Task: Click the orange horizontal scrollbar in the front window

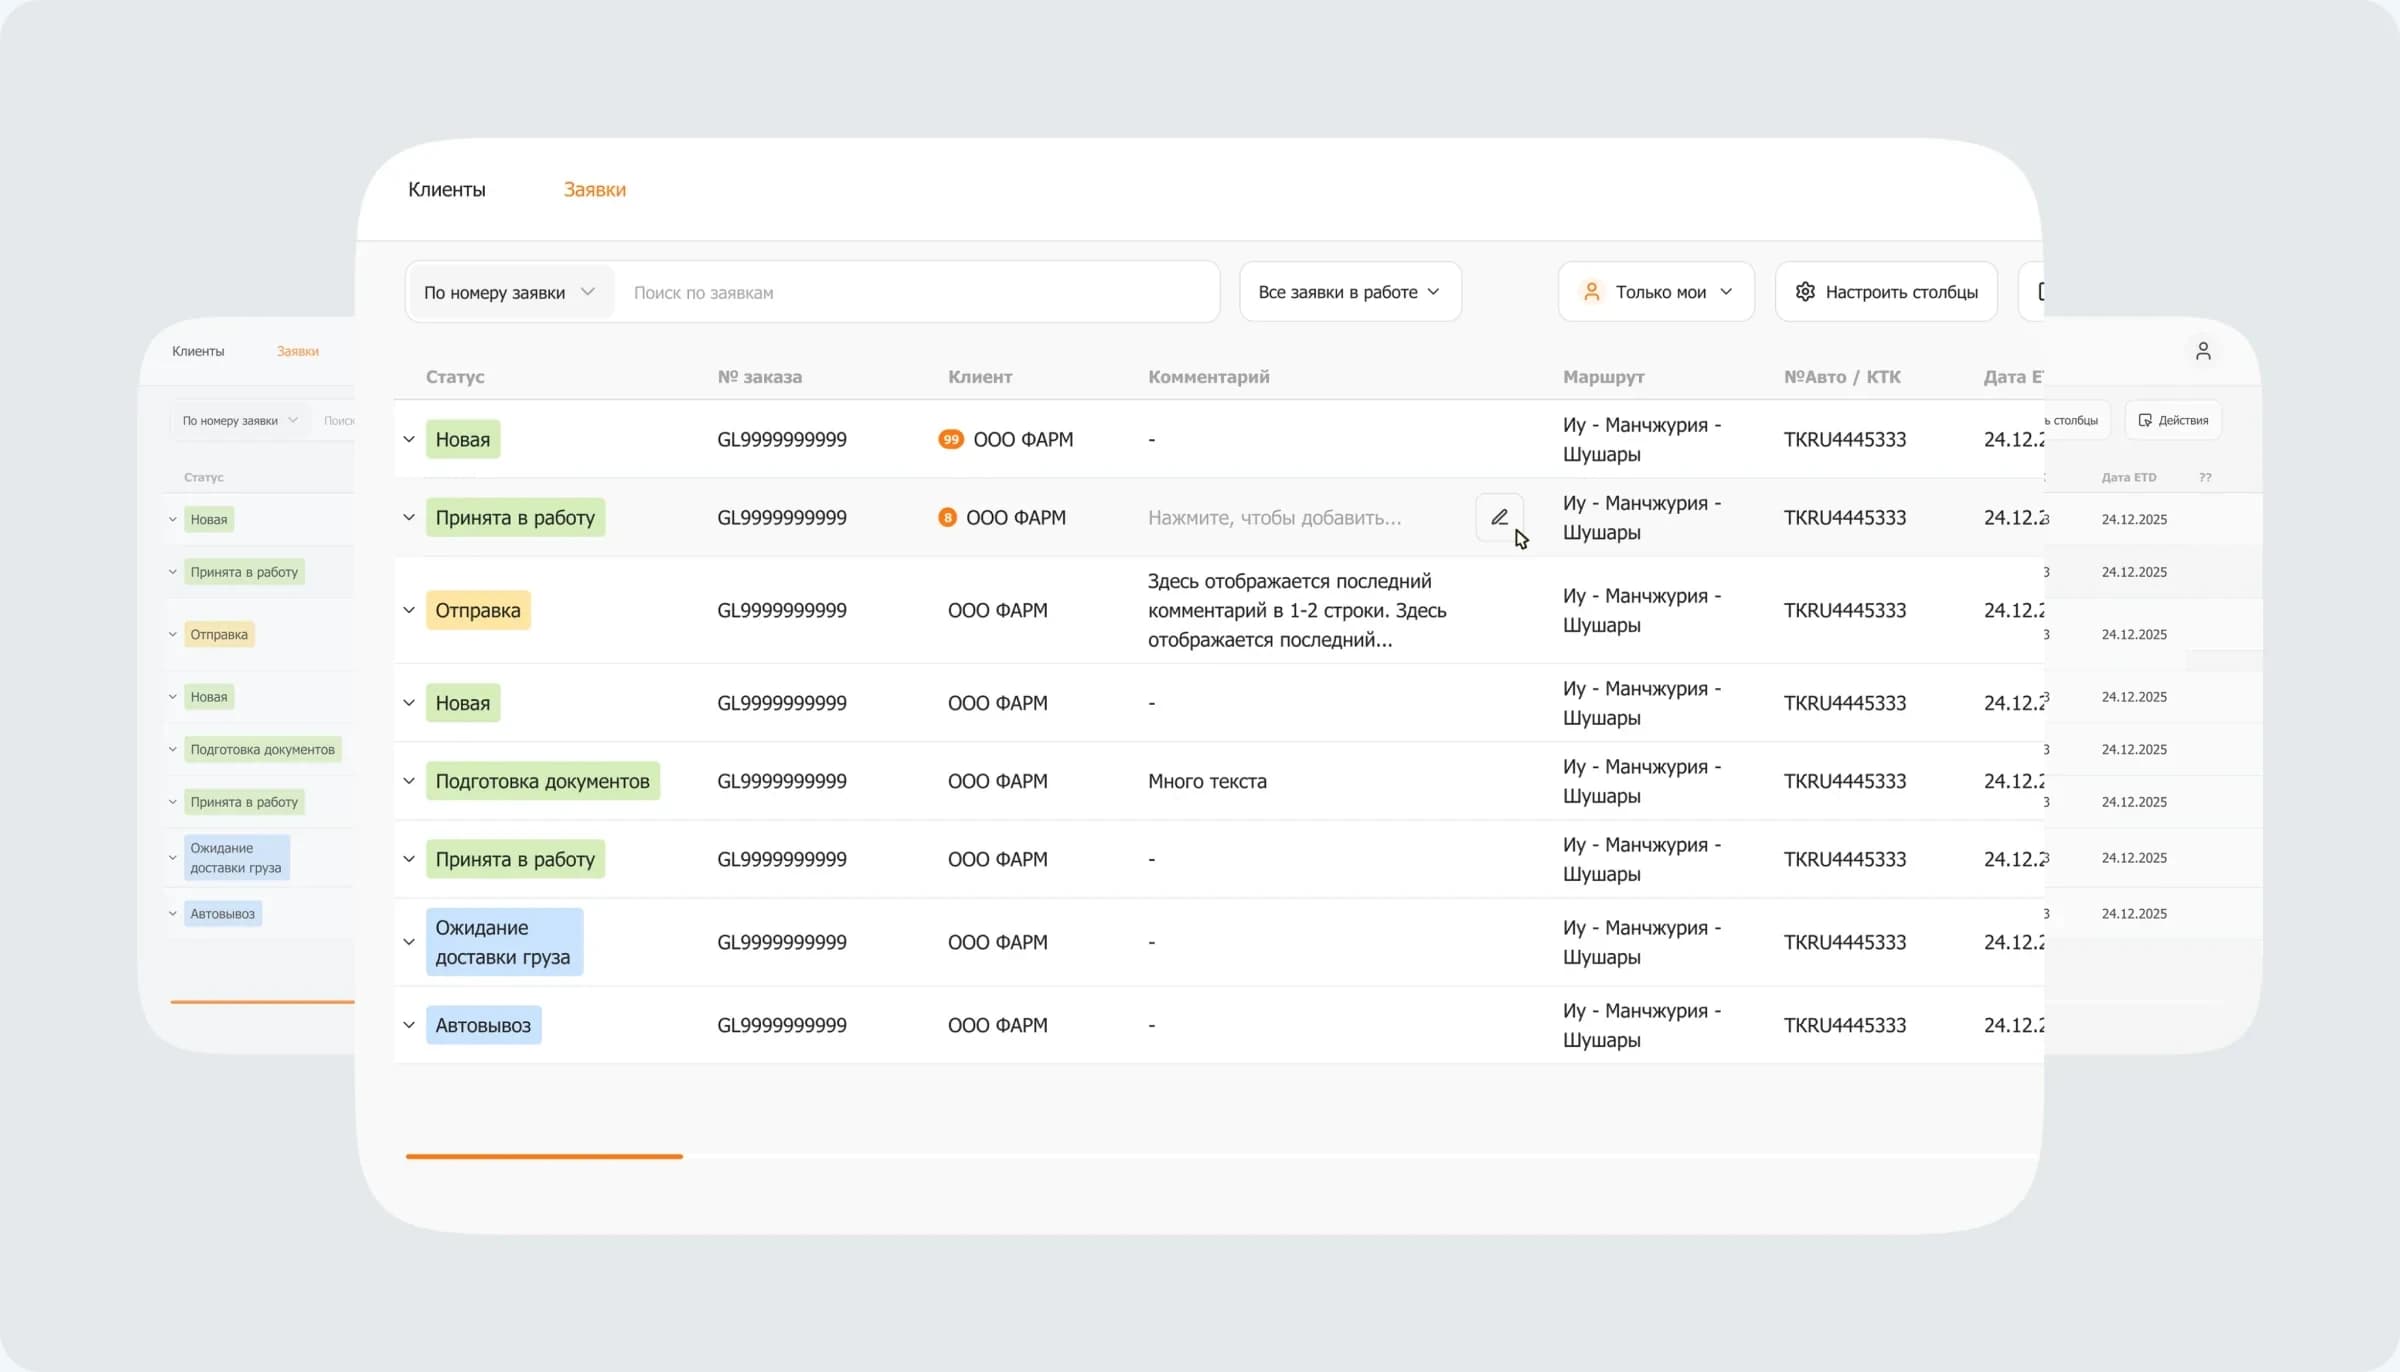Action: point(544,1156)
